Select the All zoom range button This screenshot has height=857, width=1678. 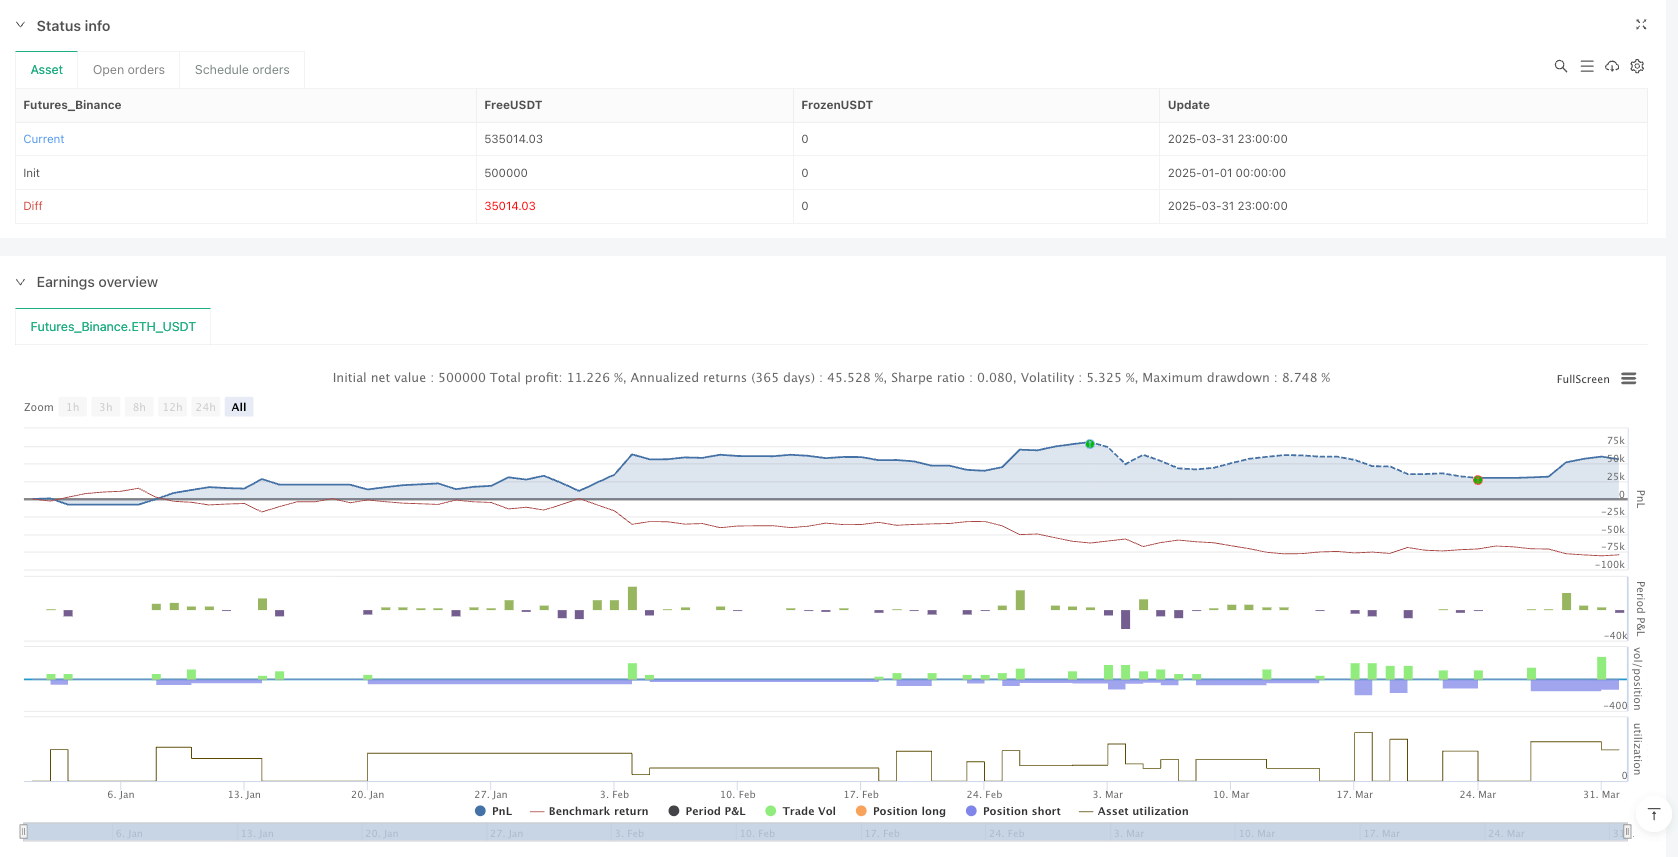(x=239, y=407)
